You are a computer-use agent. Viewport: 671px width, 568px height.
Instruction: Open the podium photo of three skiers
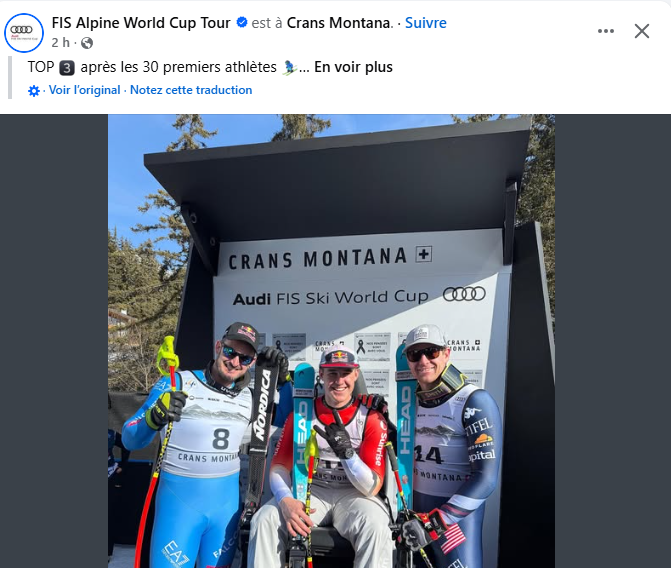[331, 341]
